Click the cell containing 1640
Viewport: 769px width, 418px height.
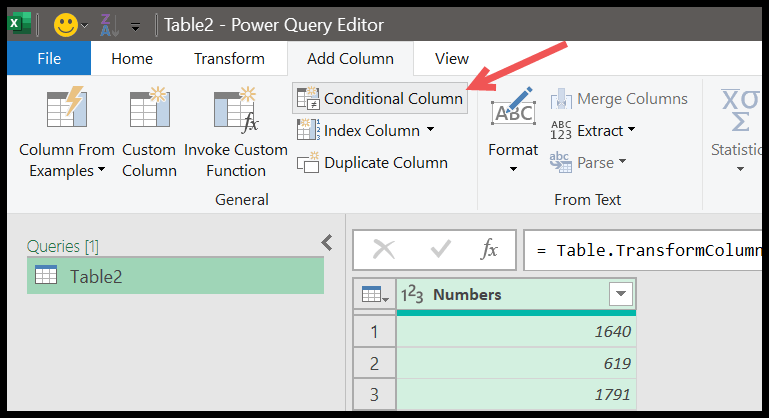(516, 332)
